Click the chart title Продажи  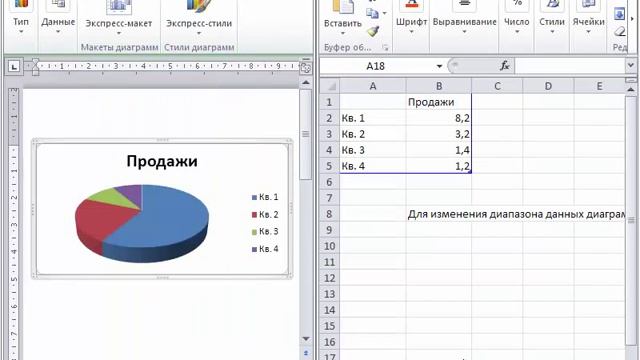pyautogui.click(x=162, y=161)
